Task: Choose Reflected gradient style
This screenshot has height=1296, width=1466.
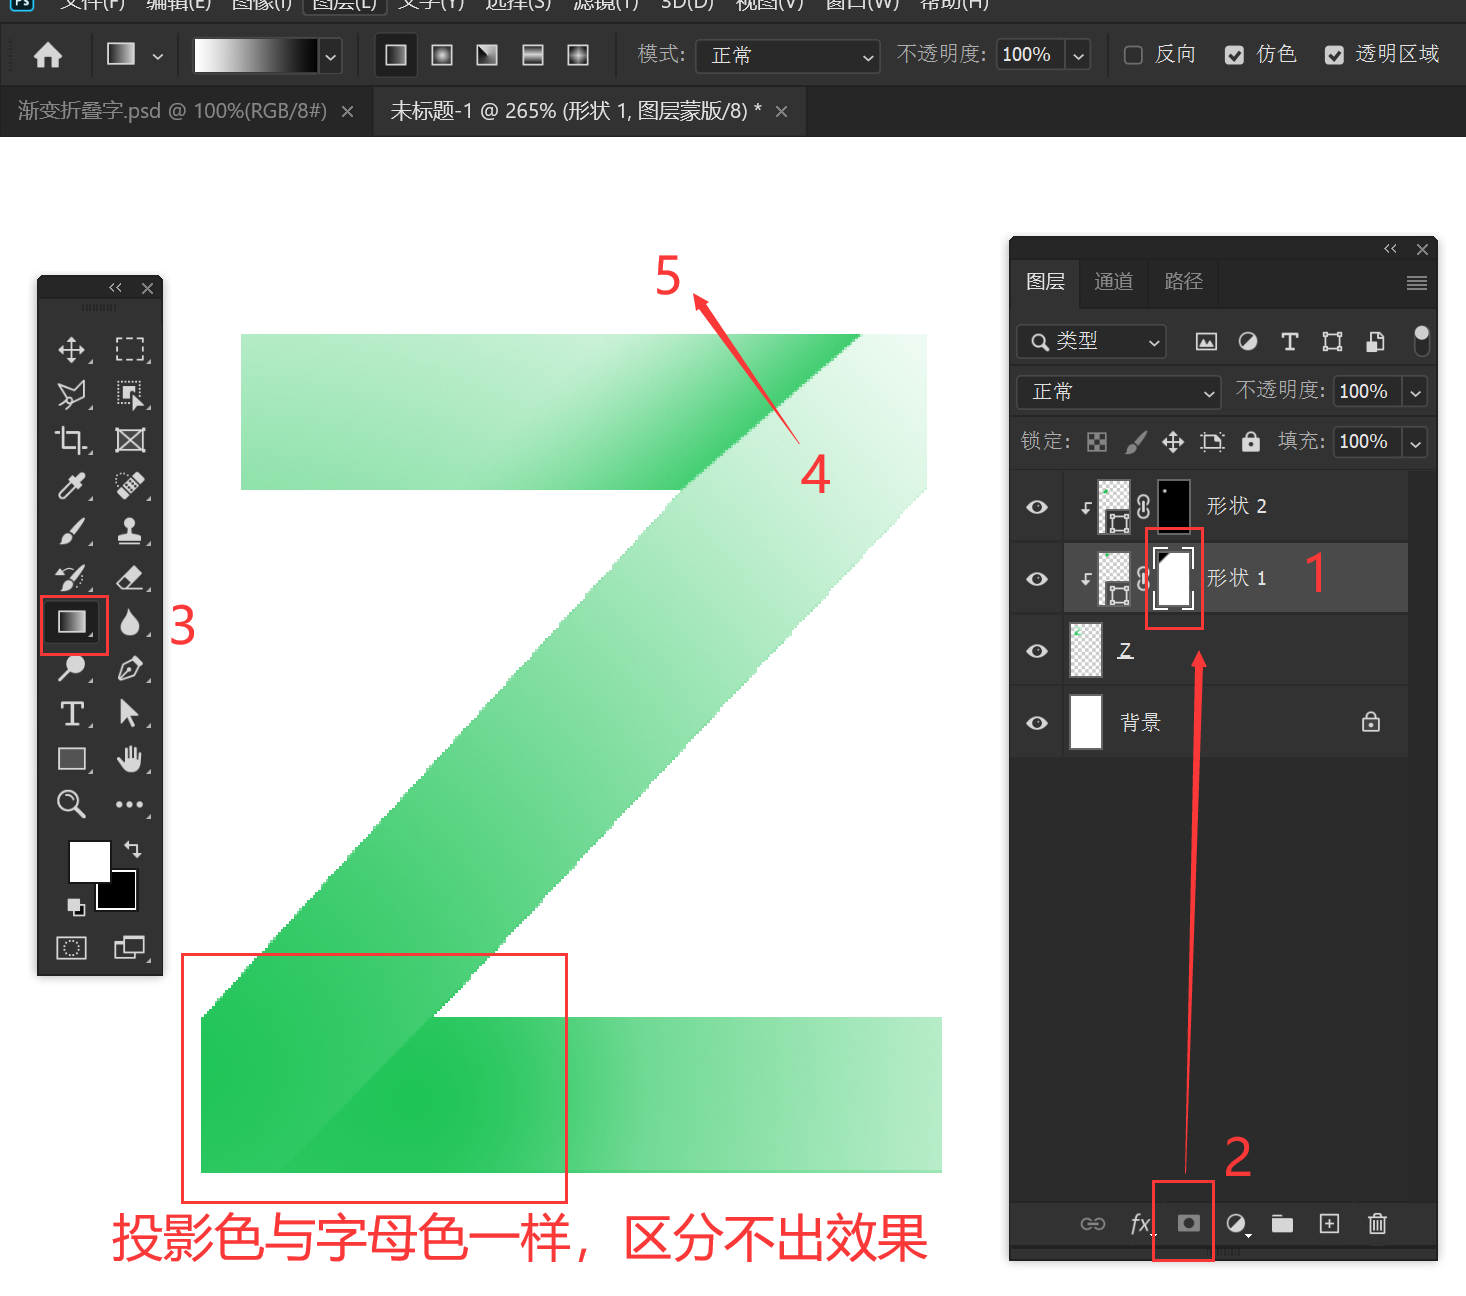Action: coord(533,55)
